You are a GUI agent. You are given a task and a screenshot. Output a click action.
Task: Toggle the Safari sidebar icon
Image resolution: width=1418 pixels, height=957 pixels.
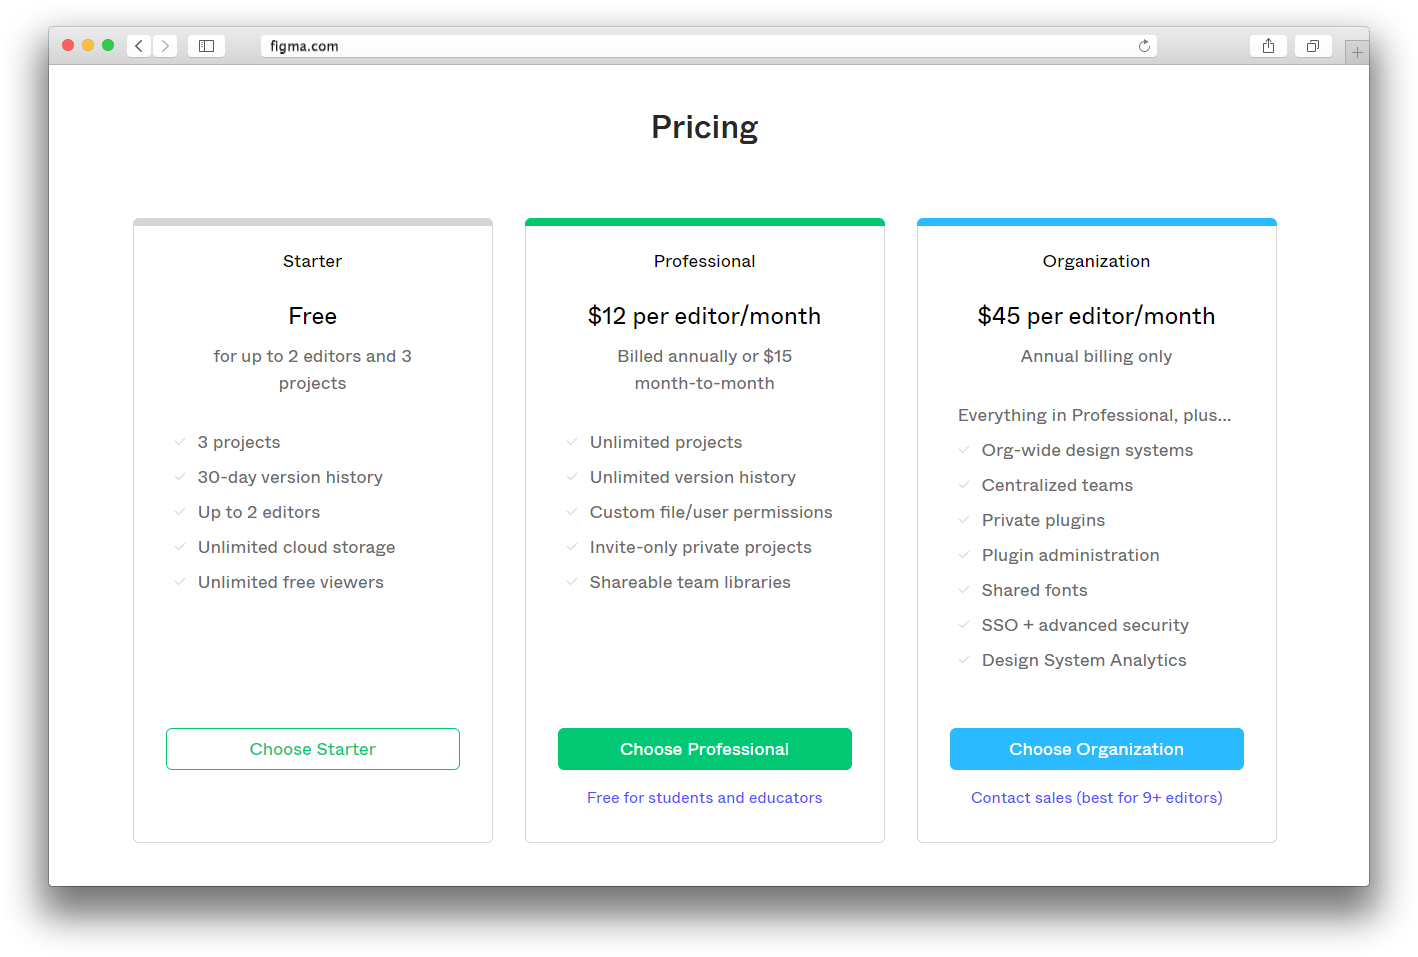[206, 46]
